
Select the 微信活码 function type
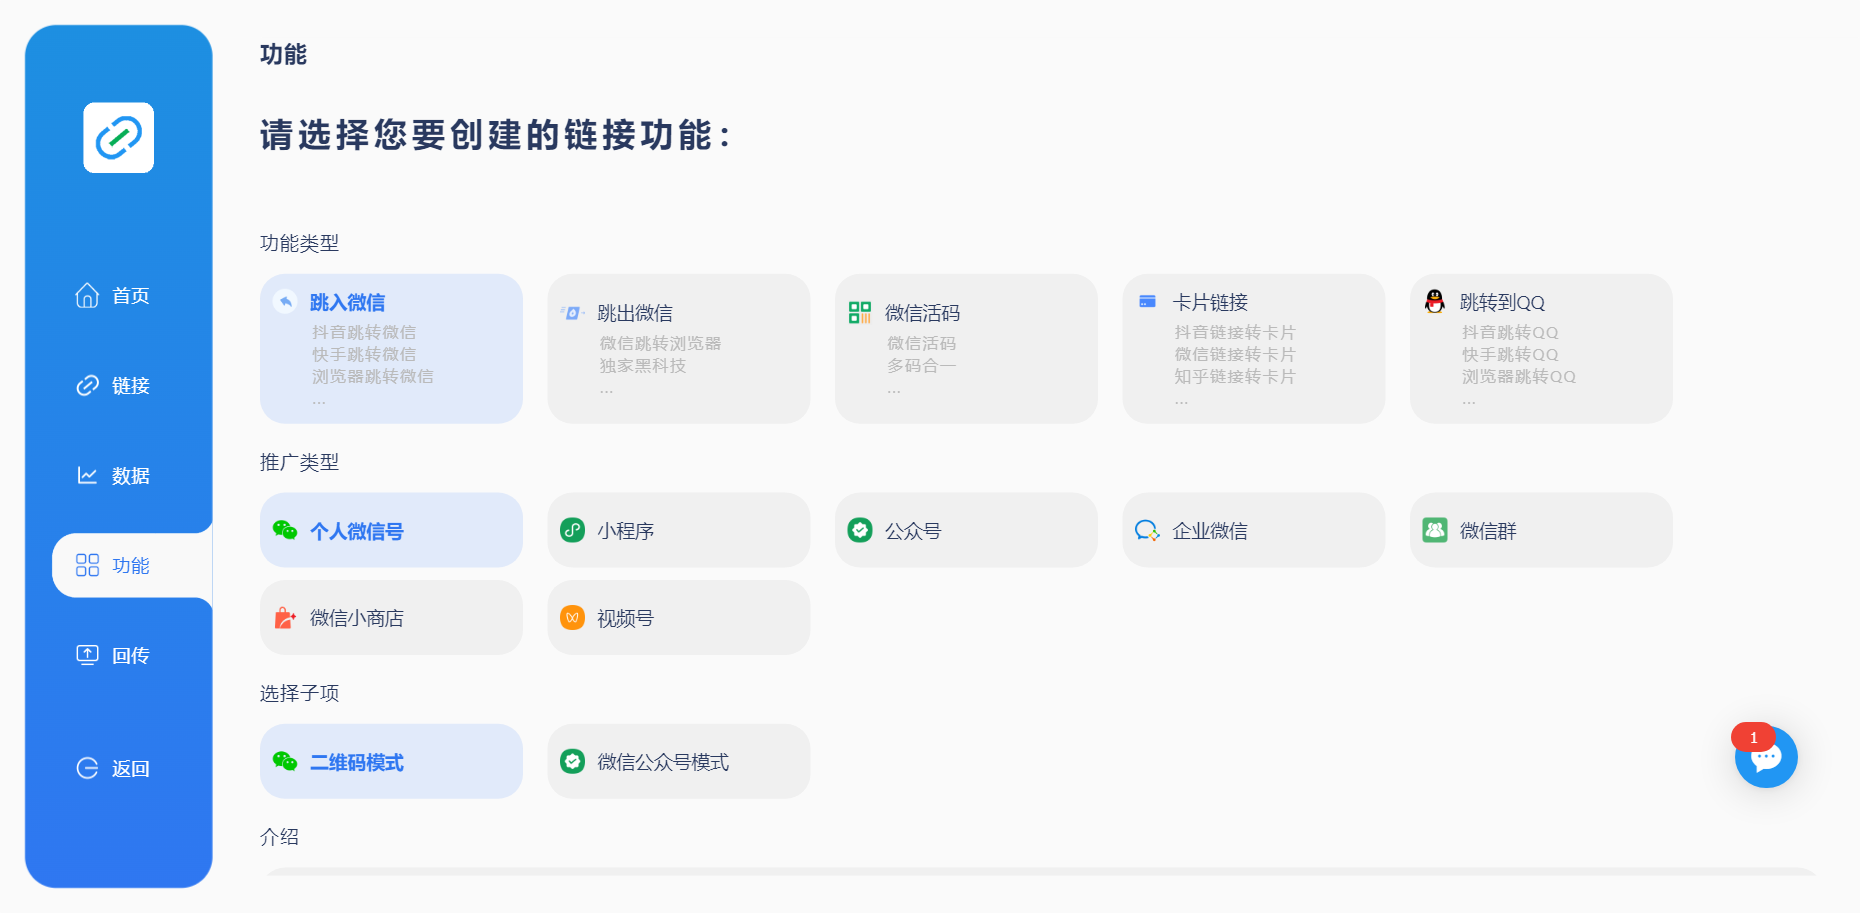966,349
